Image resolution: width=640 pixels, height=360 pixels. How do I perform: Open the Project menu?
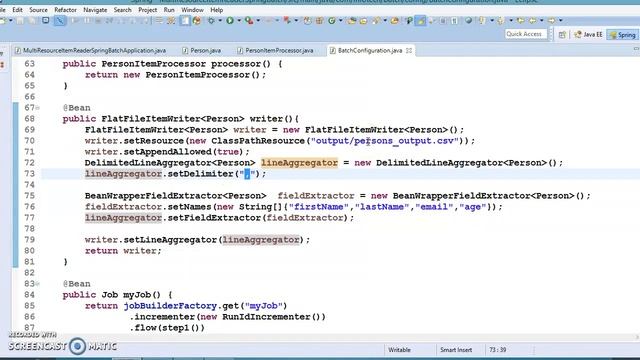147,9
